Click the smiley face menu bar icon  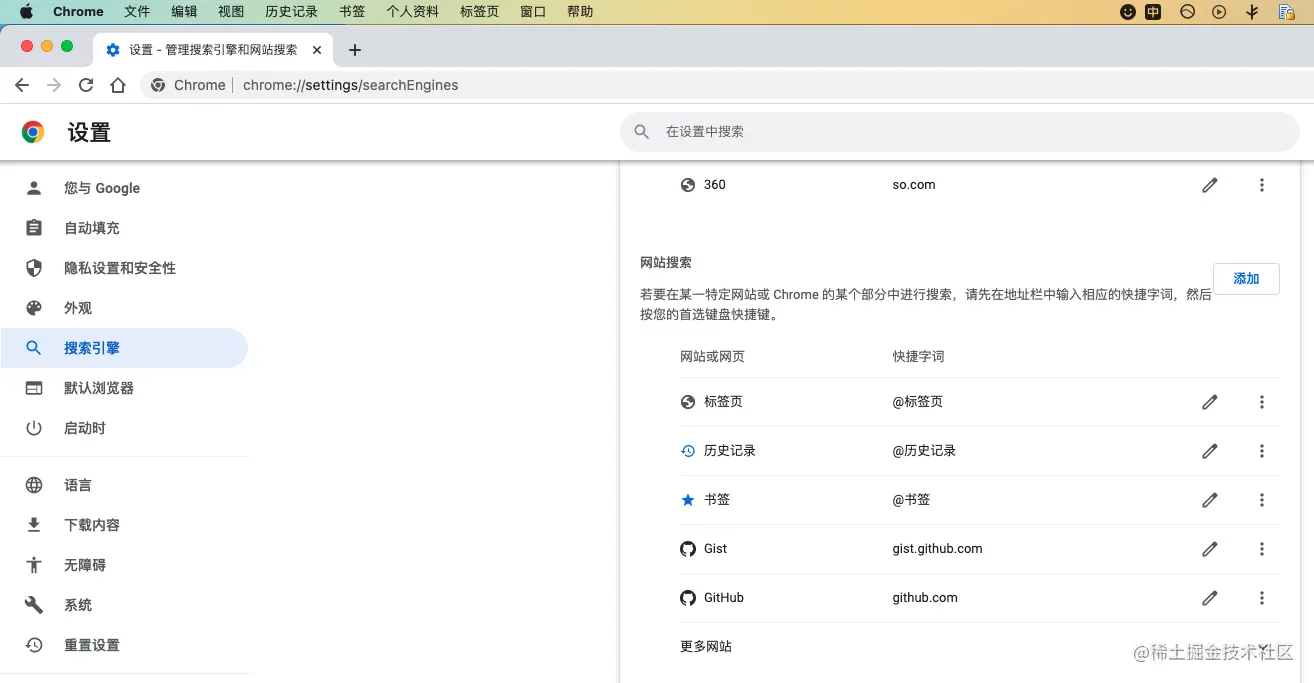[1128, 12]
